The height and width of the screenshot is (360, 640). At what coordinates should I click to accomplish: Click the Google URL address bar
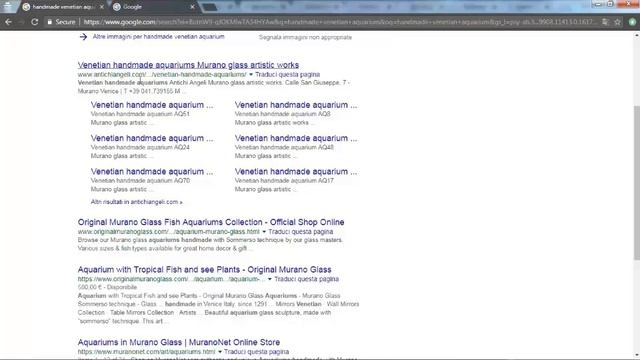point(339,22)
